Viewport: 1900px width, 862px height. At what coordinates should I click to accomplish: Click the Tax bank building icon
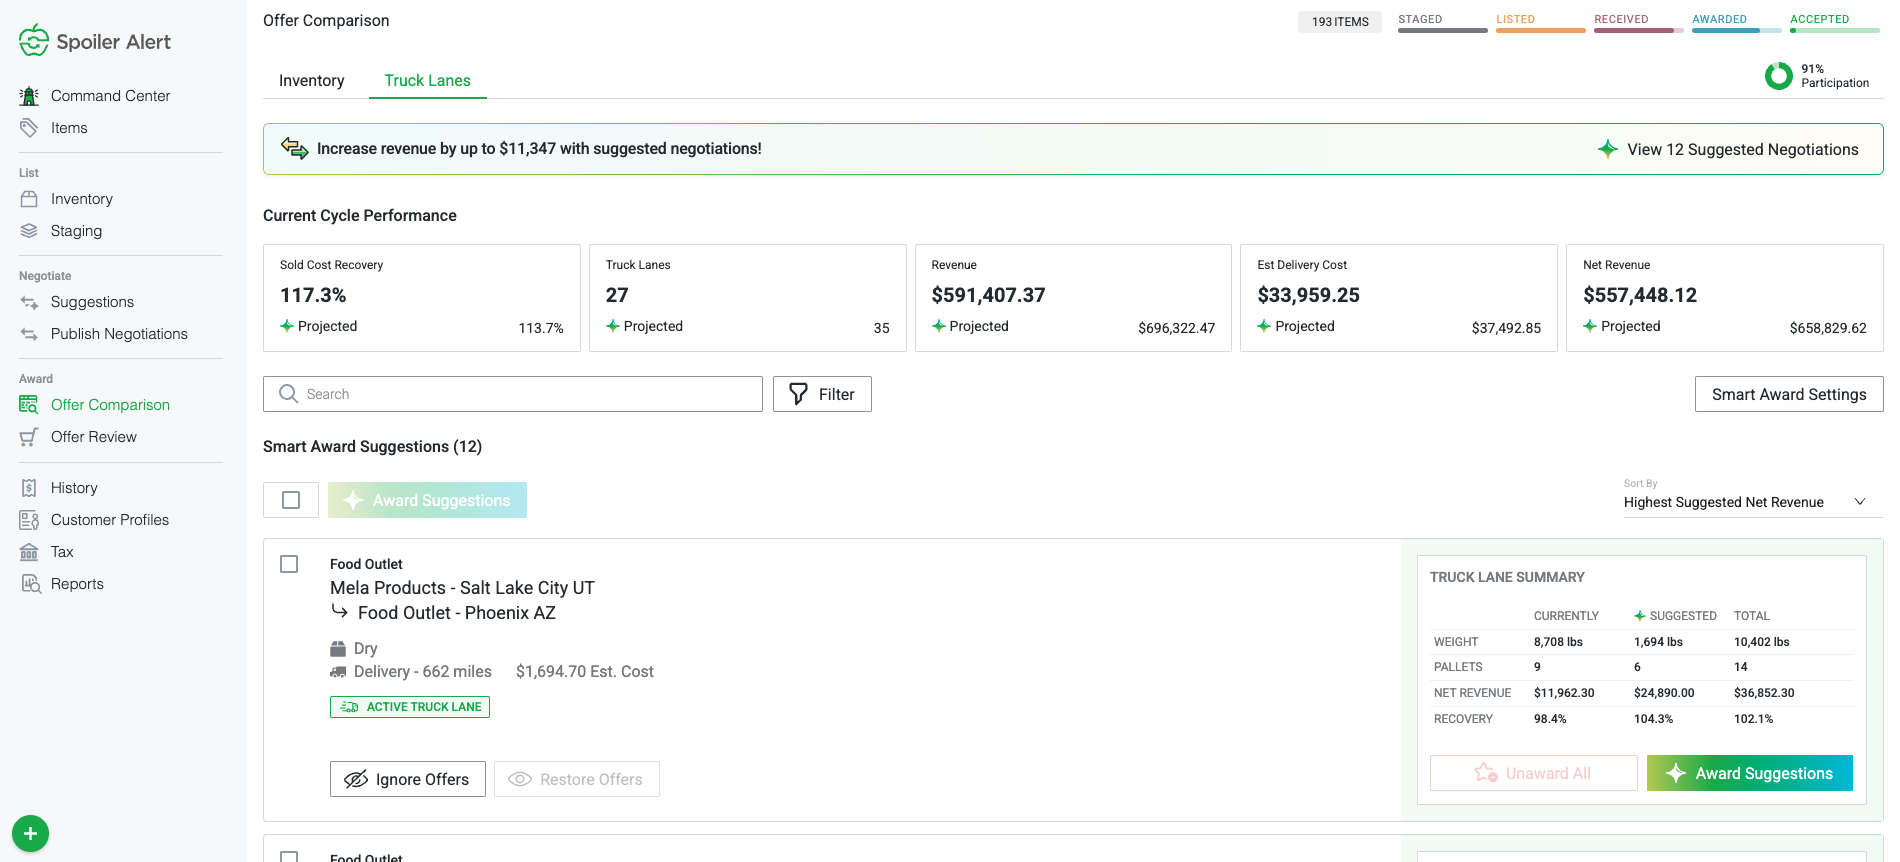pyautogui.click(x=29, y=552)
